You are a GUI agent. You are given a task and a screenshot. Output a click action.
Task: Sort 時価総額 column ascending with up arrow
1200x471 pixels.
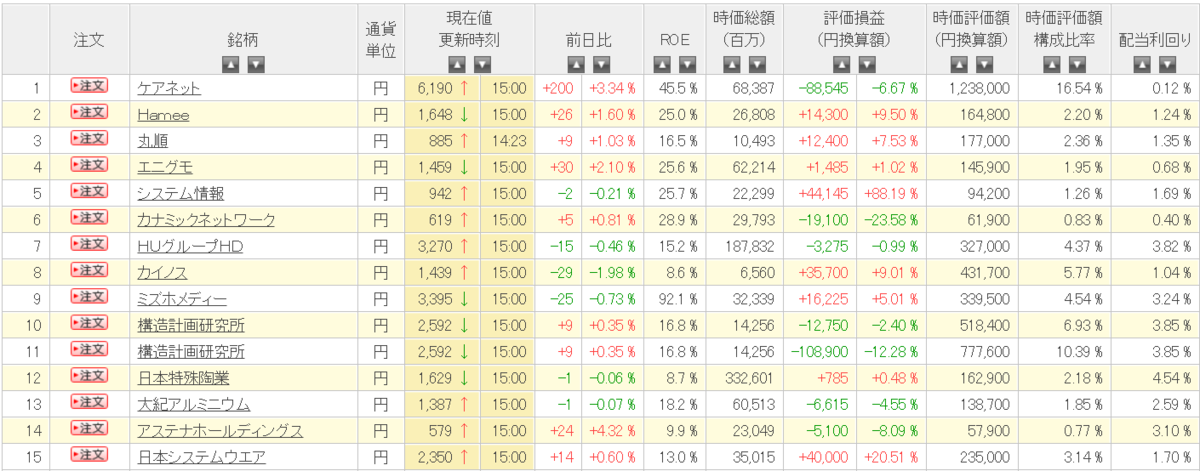[731, 65]
